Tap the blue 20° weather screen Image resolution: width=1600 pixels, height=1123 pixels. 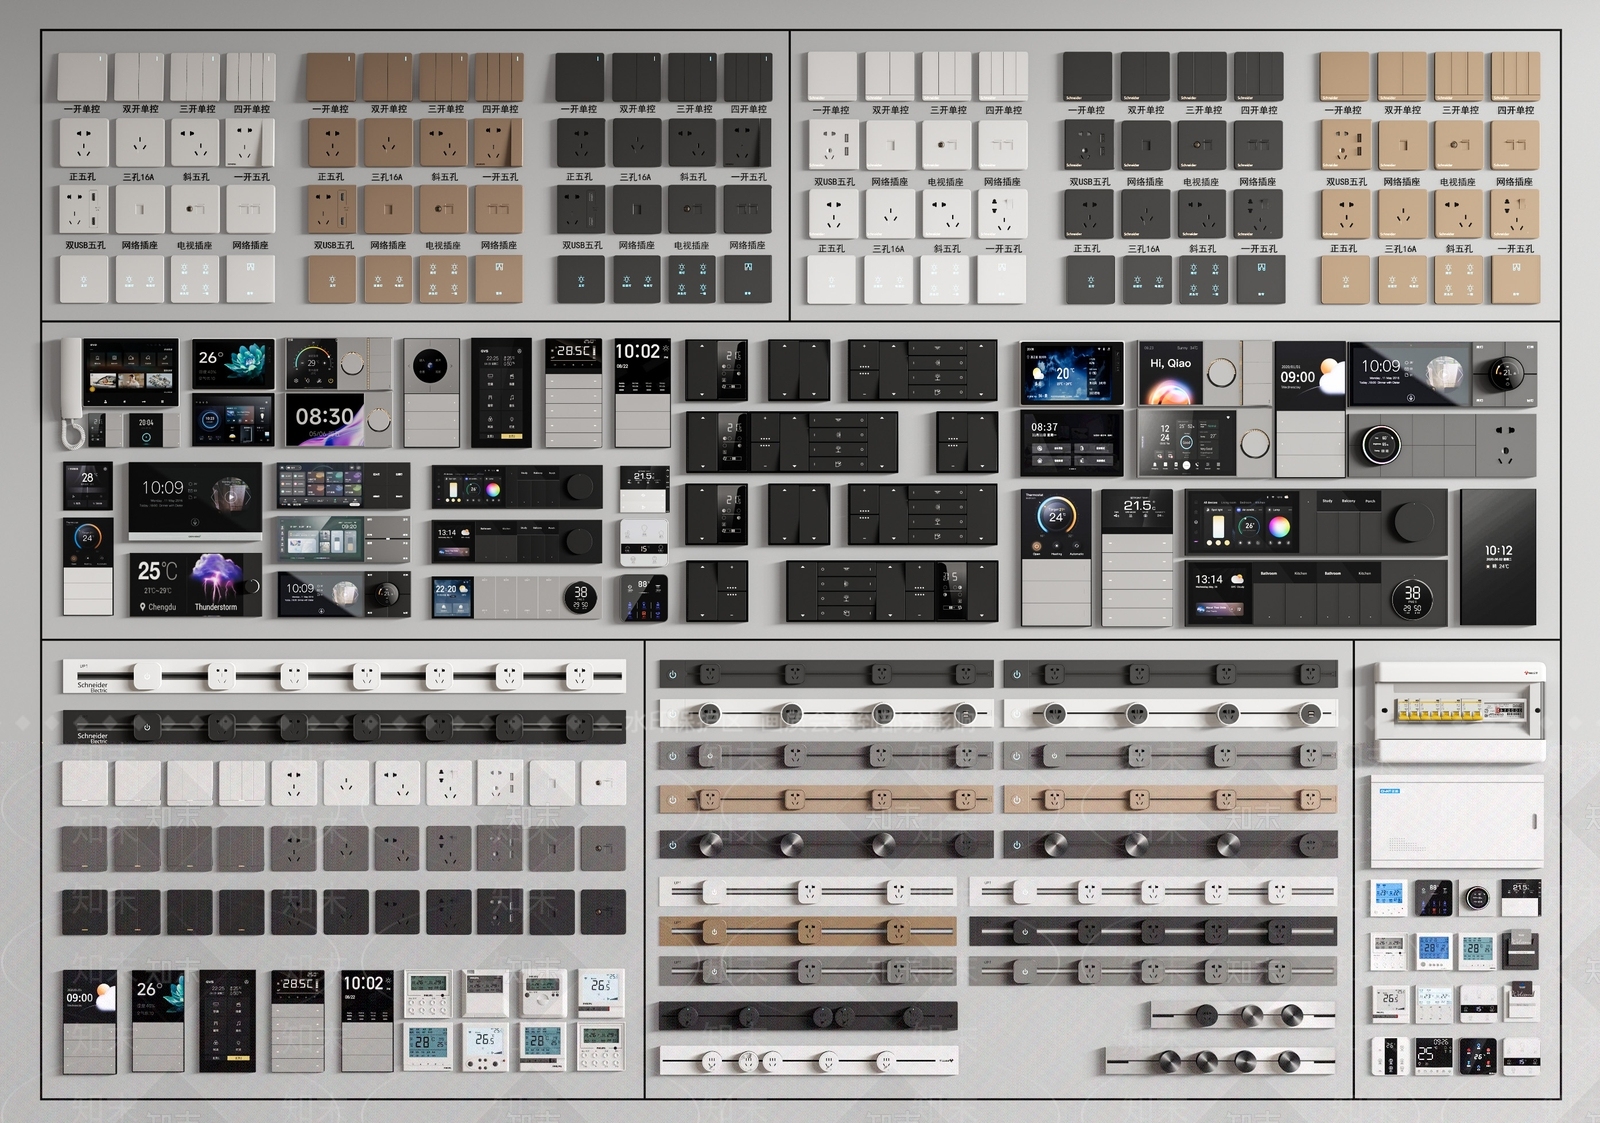pyautogui.click(x=1071, y=373)
